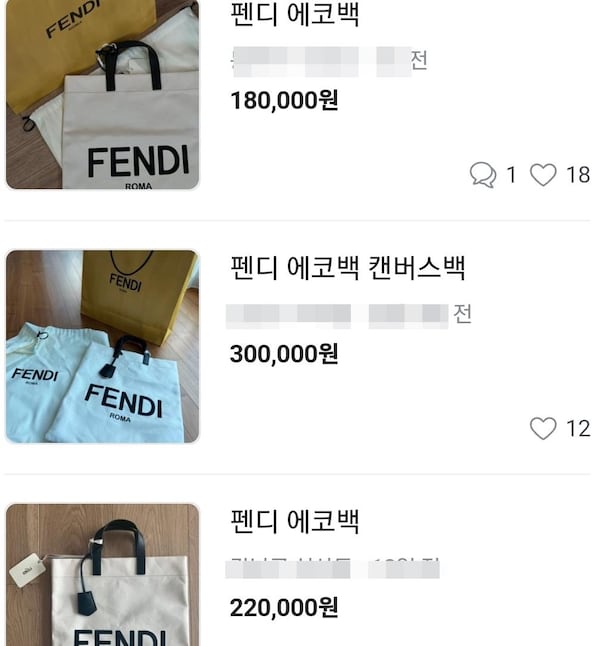Viewport: 616px width, 646px height.
Task: Click blurred location text above 220,000원
Action: [332, 568]
